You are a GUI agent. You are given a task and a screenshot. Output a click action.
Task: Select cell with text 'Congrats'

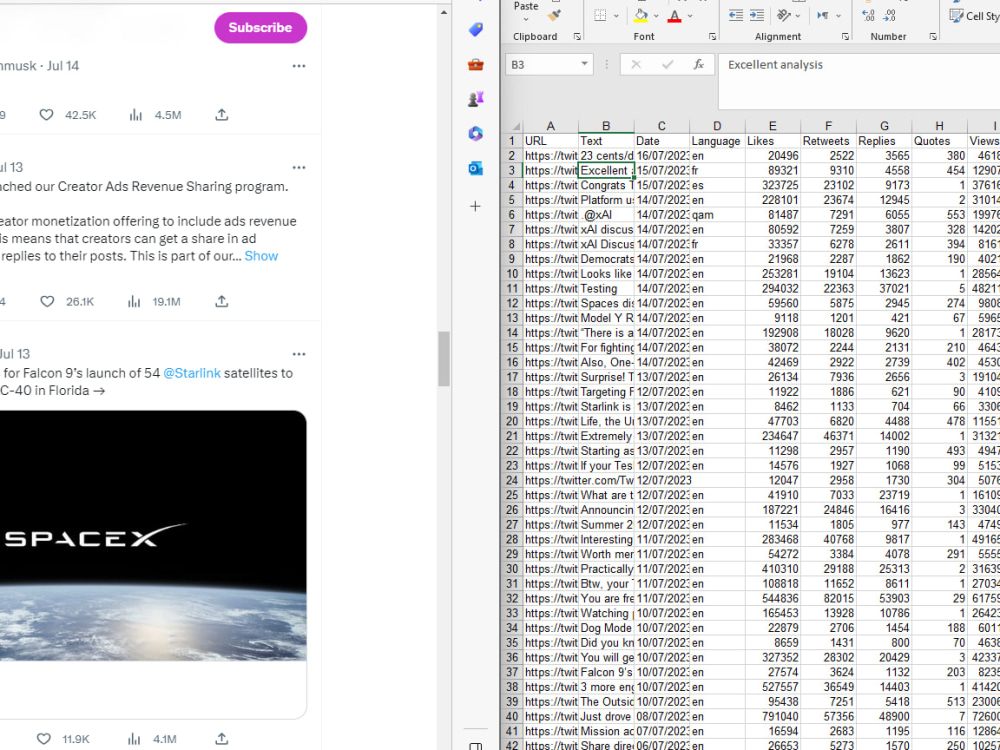[606, 186]
